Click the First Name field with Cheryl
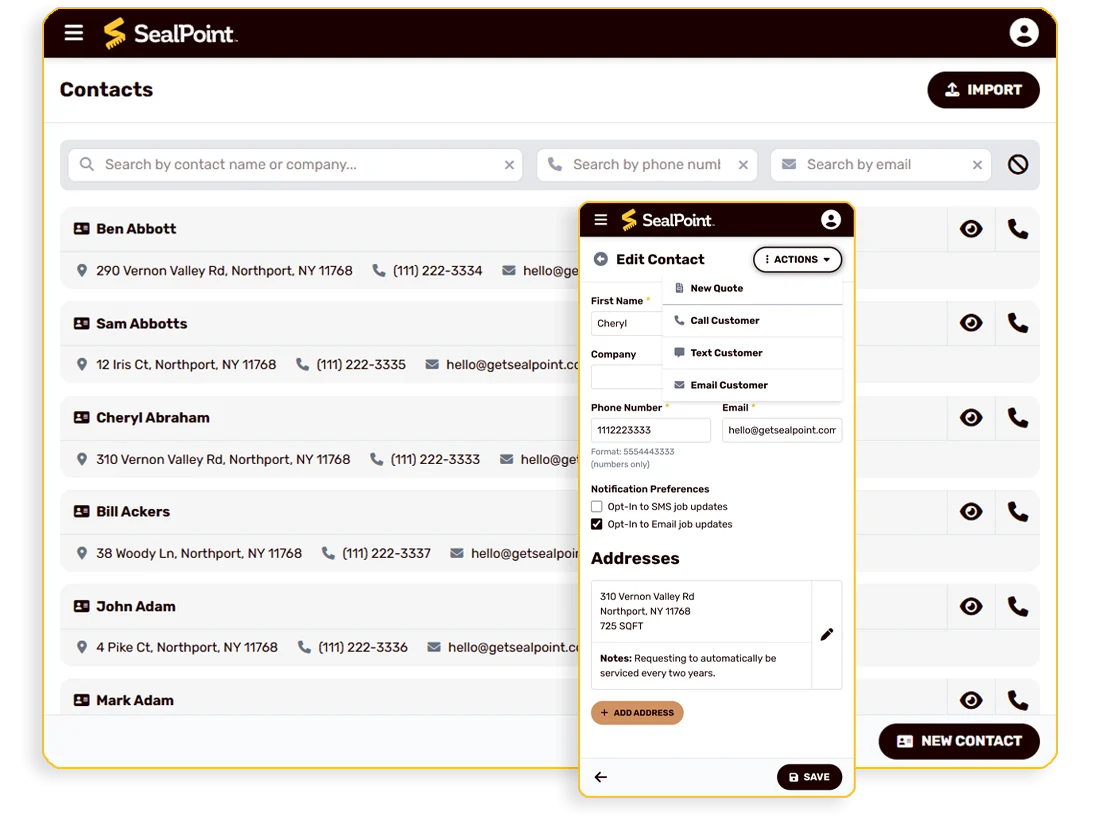Image resolution: width=1100 pixels, height=824 pixels. pyautogui.click(x=626, y=323)
